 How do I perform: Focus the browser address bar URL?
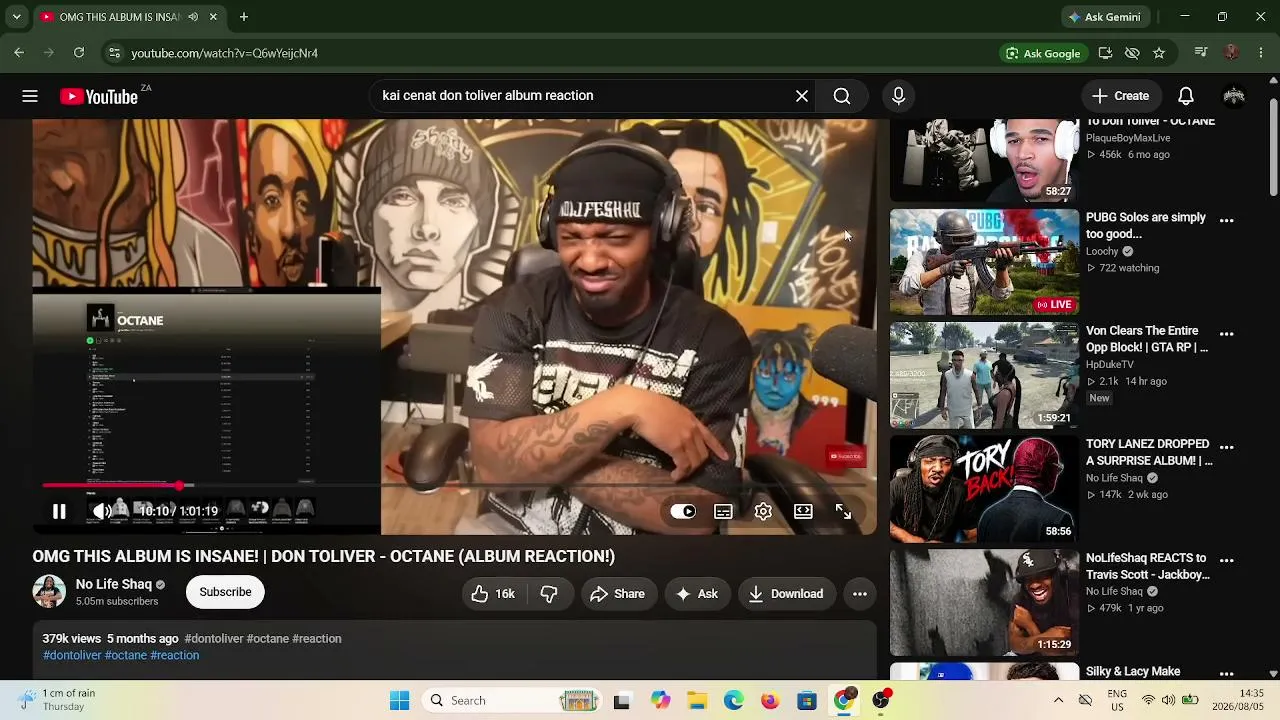coord(224,53)
